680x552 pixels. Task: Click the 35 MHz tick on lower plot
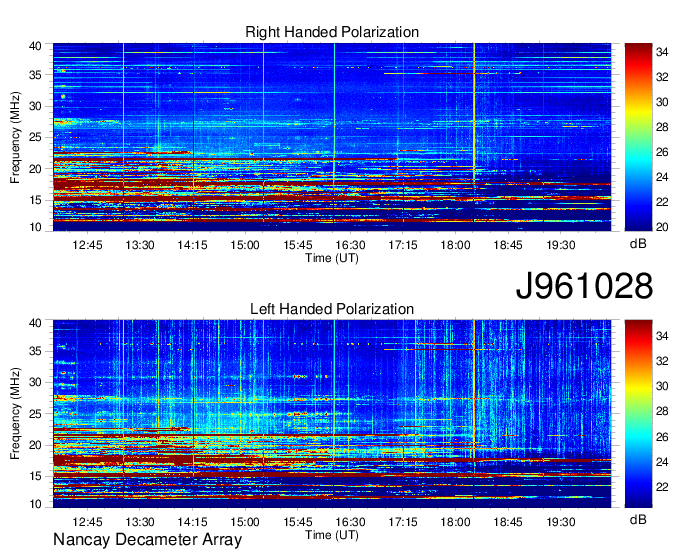[35, 351]
